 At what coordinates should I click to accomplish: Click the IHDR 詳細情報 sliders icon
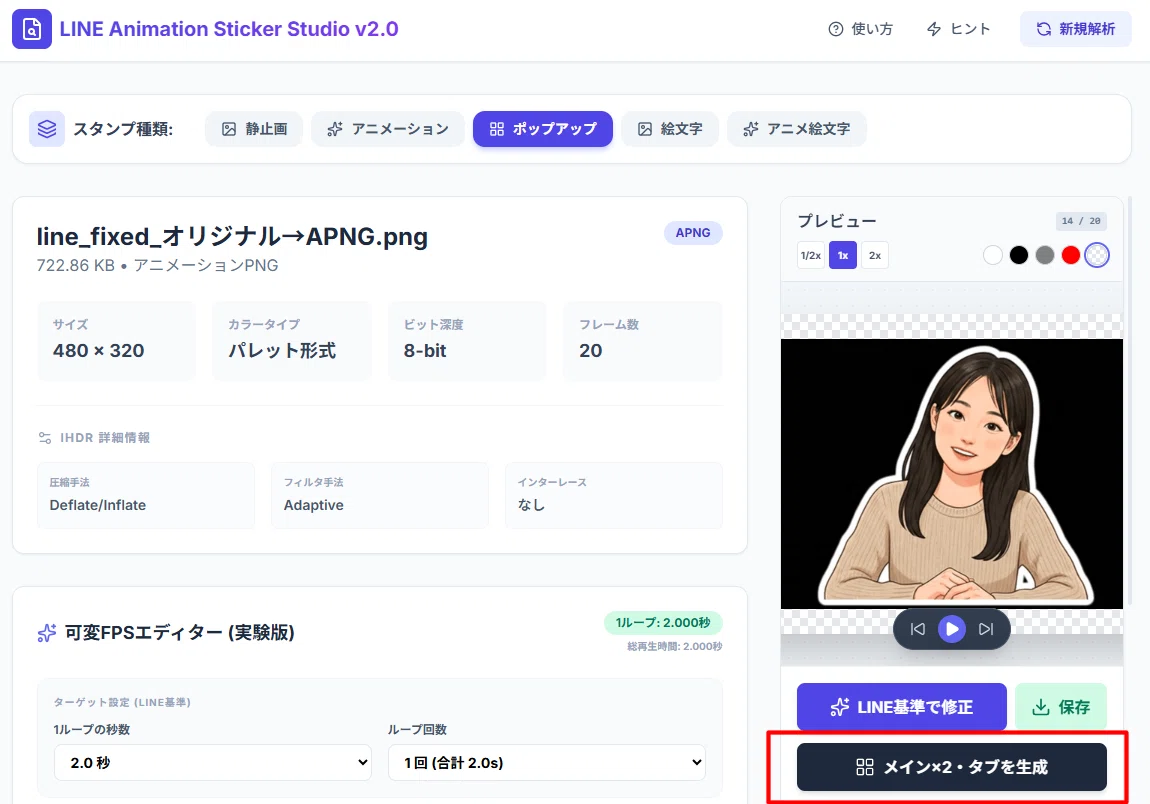tap(45, 438)
